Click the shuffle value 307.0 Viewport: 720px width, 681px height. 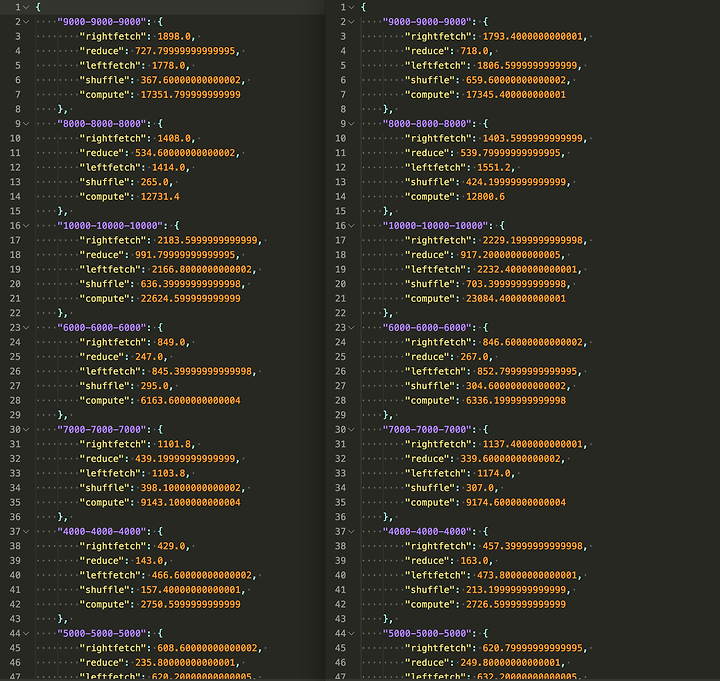coord(480,488)
